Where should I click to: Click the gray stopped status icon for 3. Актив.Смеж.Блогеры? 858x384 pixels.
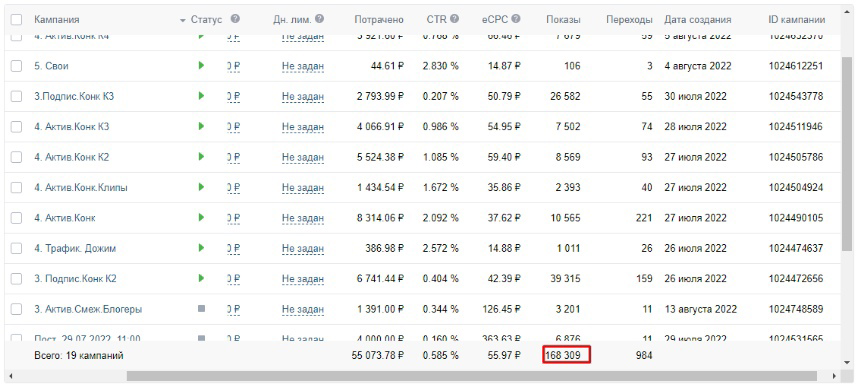pyautogui.click(x=201, y=309)
